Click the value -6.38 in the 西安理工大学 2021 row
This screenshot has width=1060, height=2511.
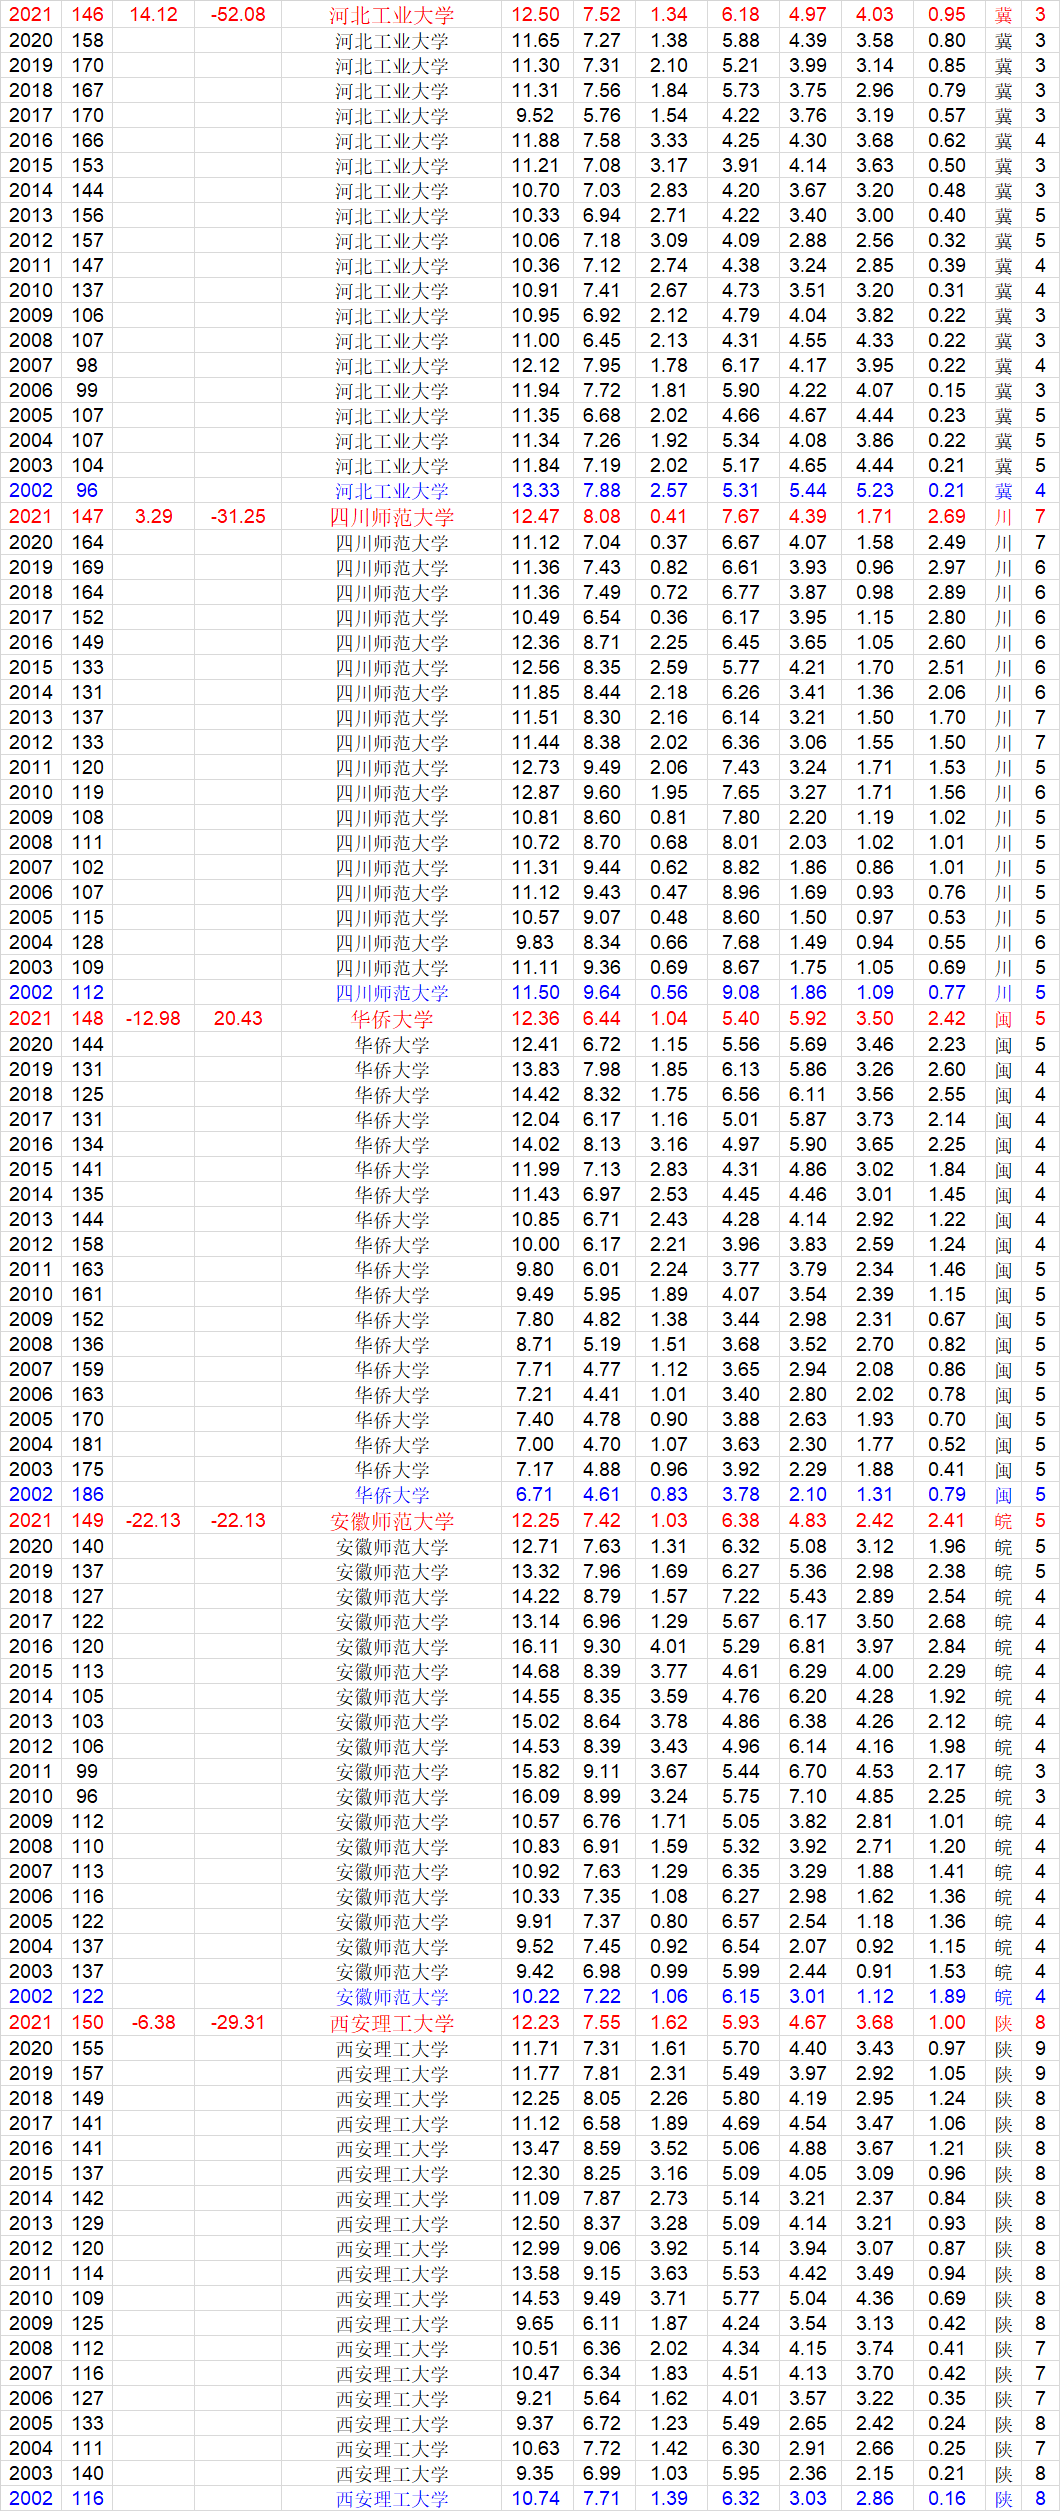[154, 2023]
